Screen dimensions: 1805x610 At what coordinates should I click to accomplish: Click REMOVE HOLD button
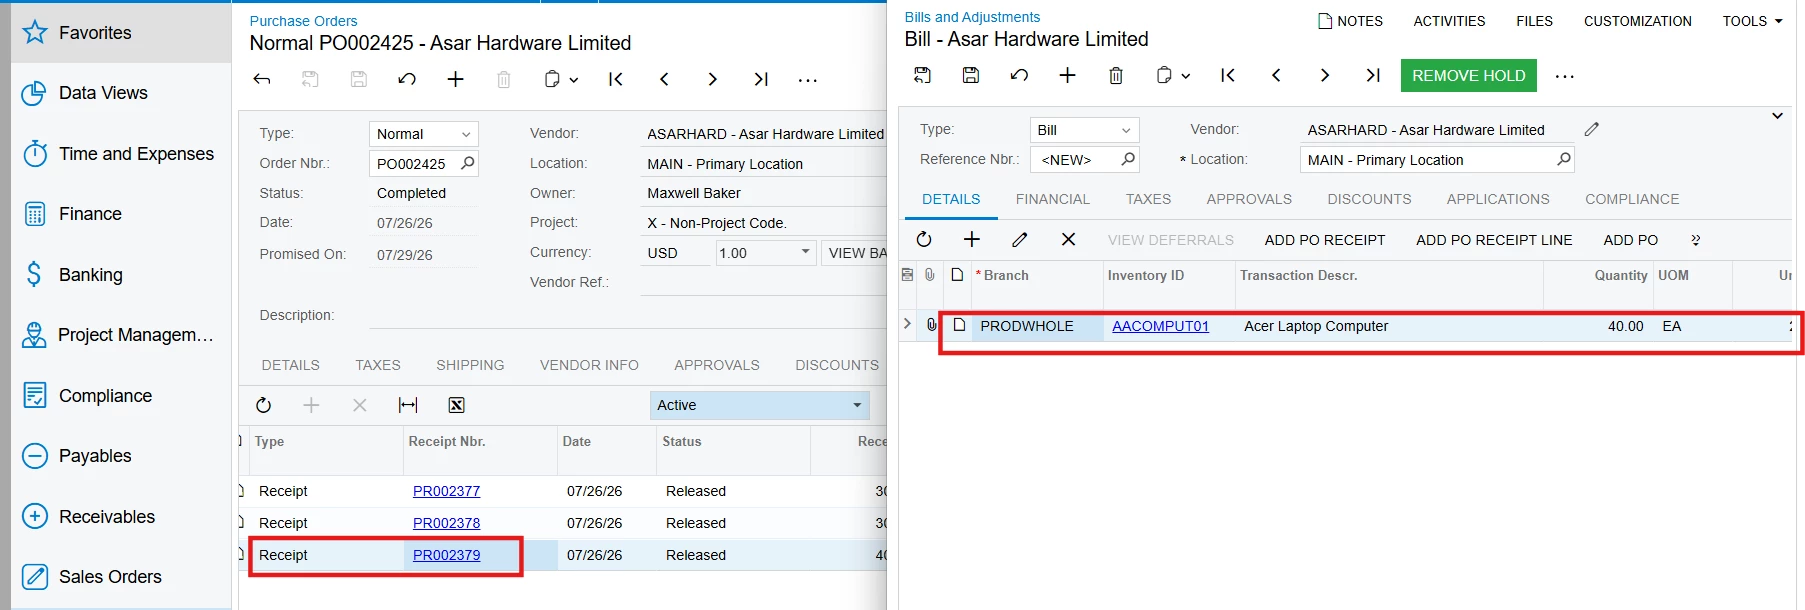1468,76
